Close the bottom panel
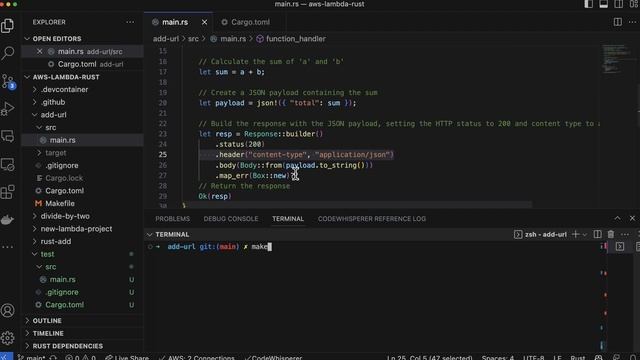The height and width of the screenshot is (360, 640). 632,218
